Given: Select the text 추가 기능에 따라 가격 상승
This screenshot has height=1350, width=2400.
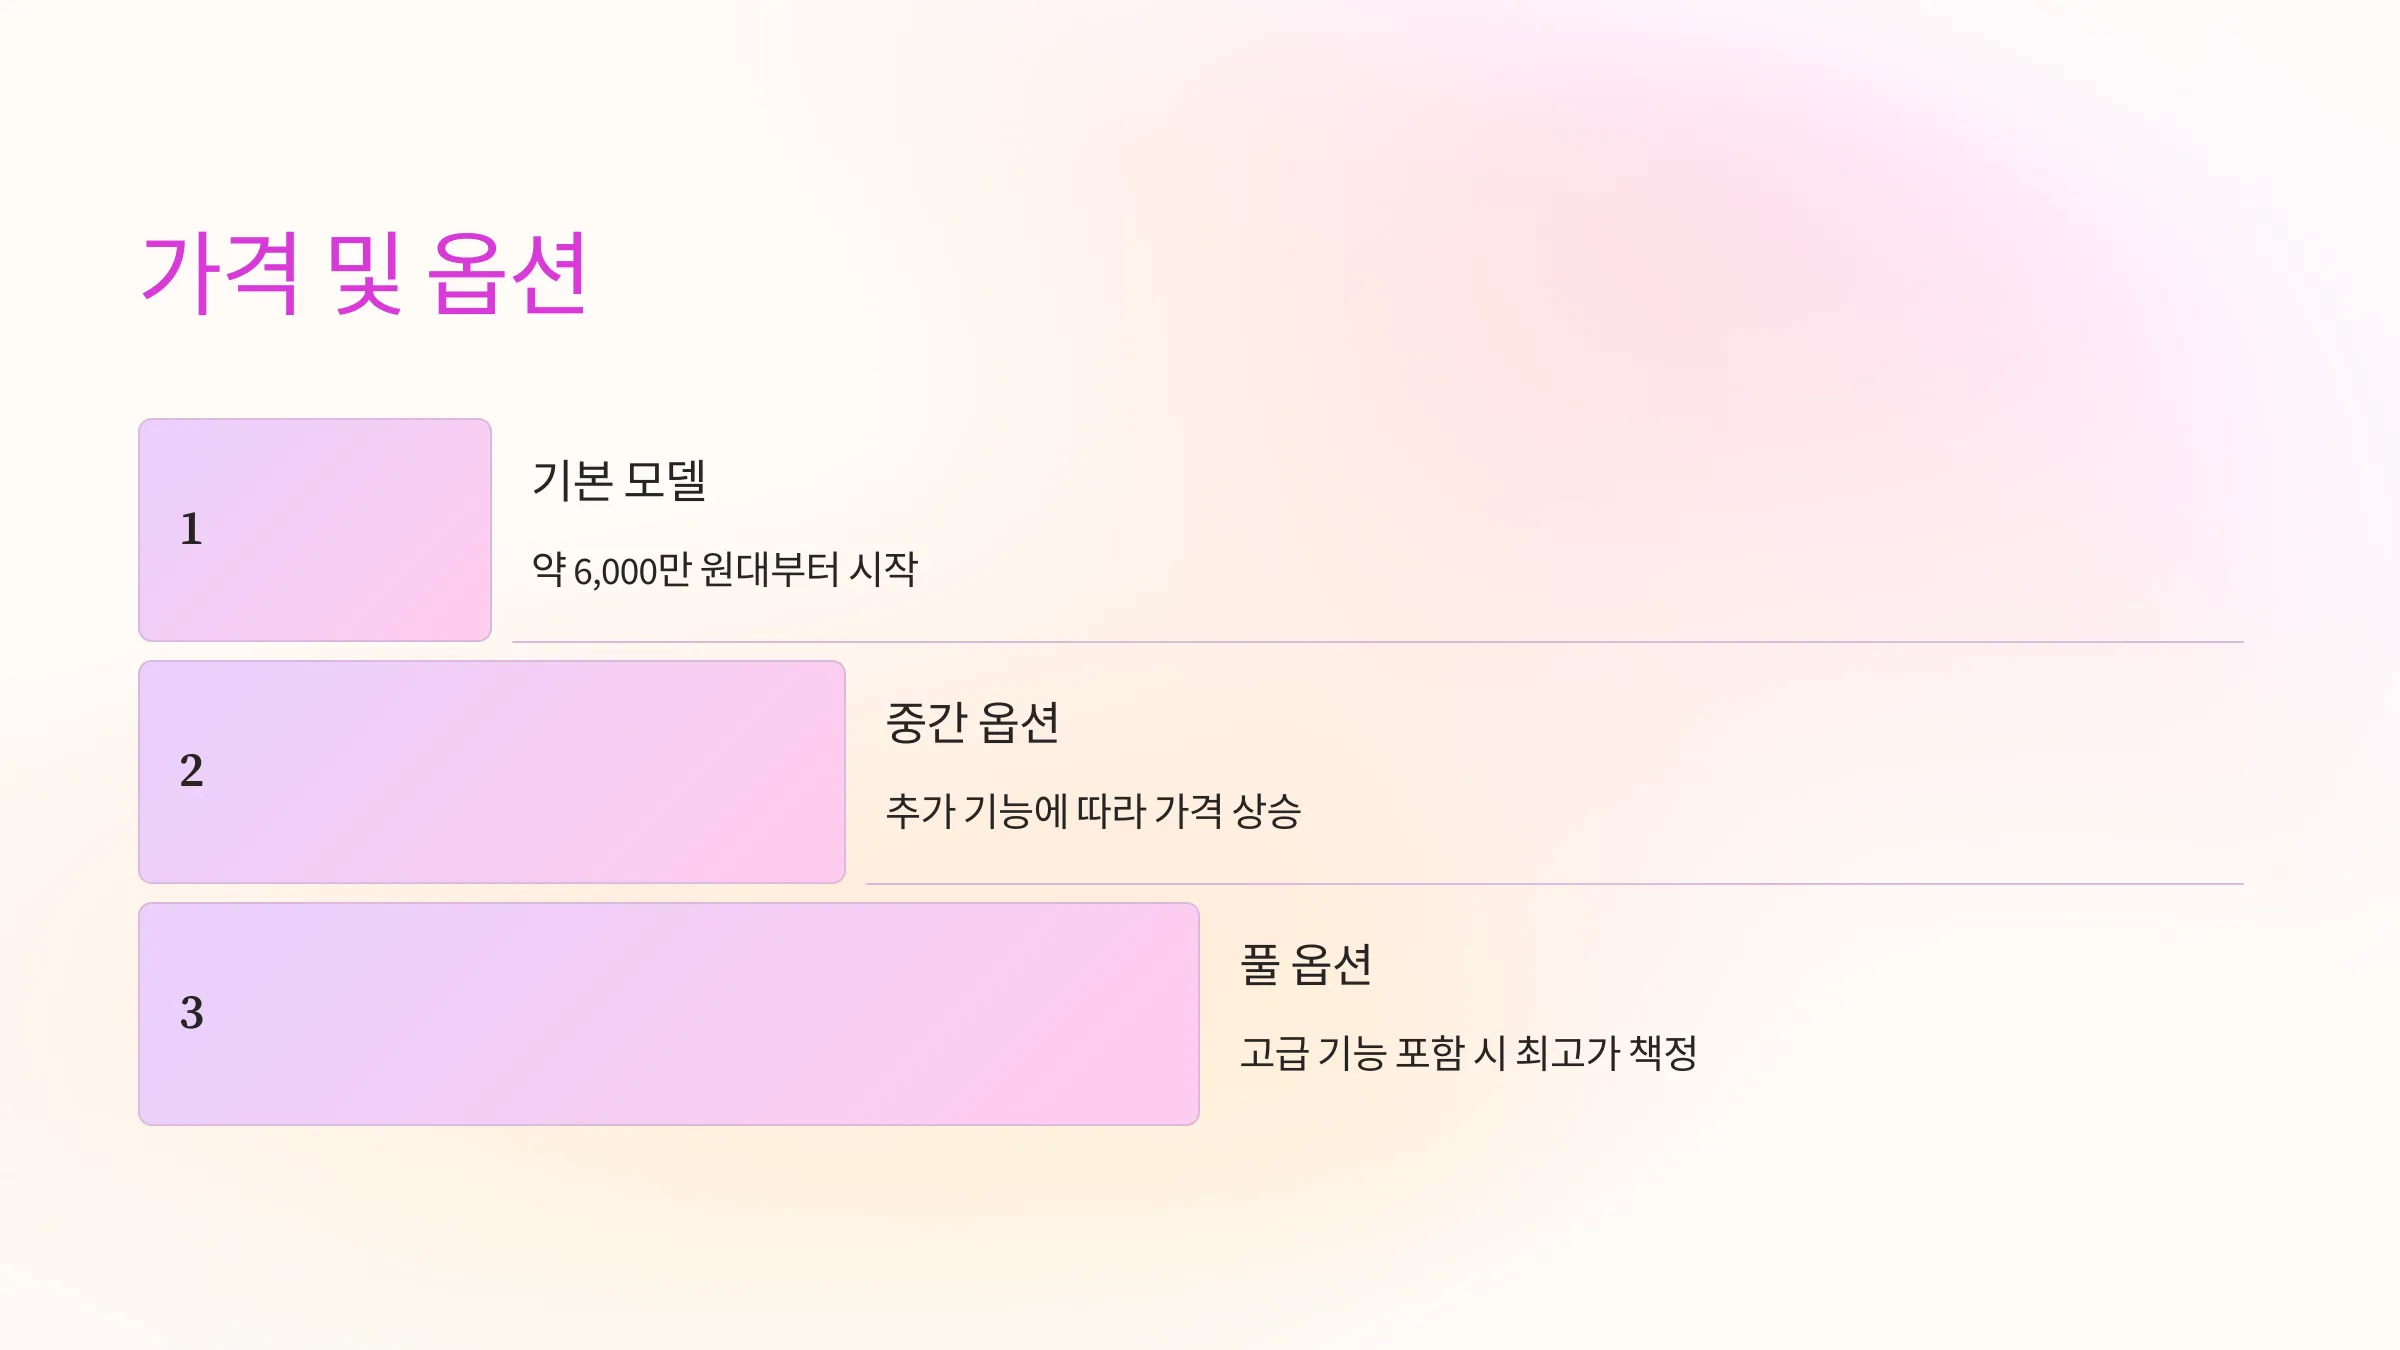Looking at the screenshot, I should click(x=1093, y=811).
